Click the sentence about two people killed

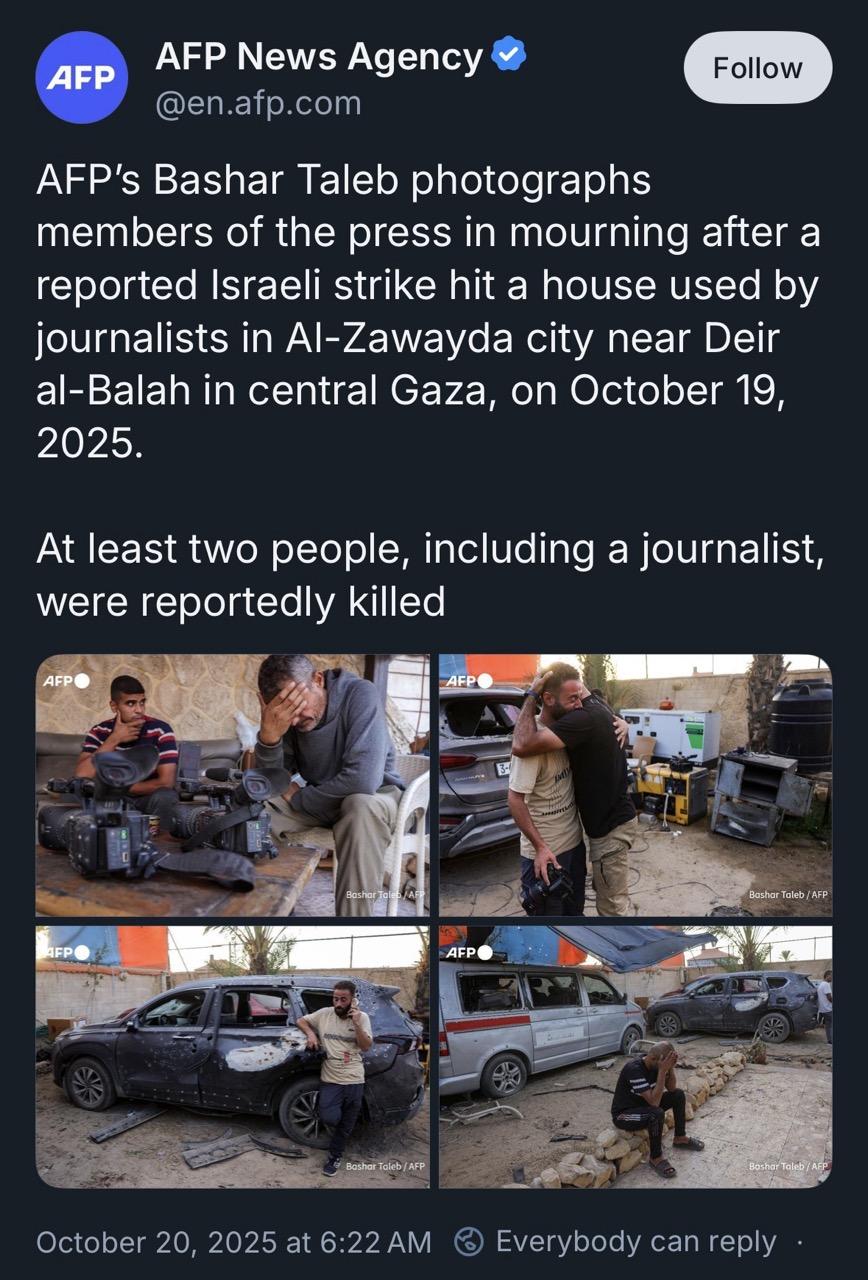coord(430,575)
